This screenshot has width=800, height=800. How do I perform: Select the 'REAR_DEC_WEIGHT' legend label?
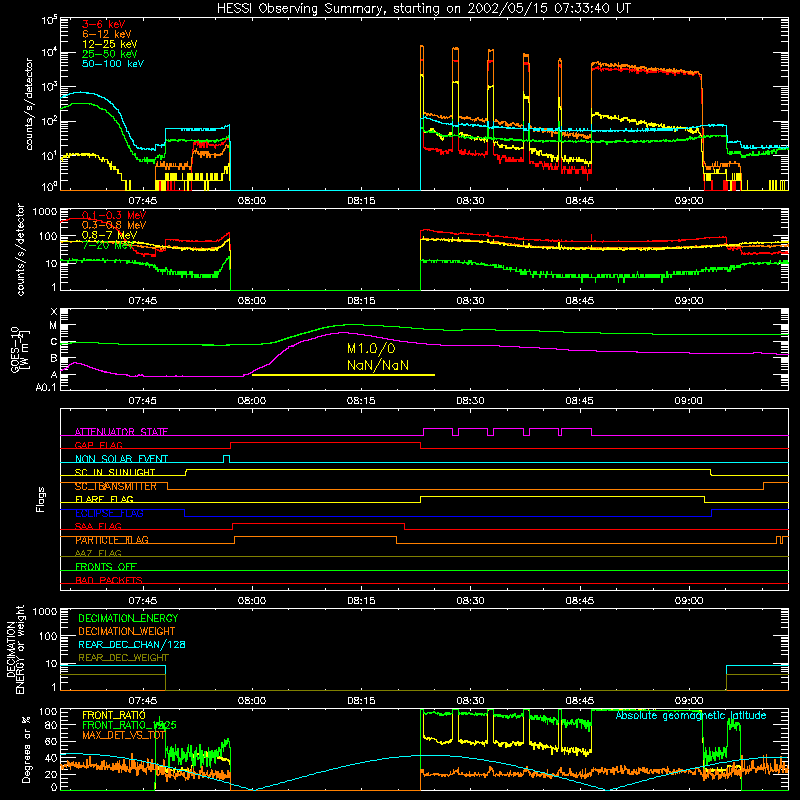(123, 658)
